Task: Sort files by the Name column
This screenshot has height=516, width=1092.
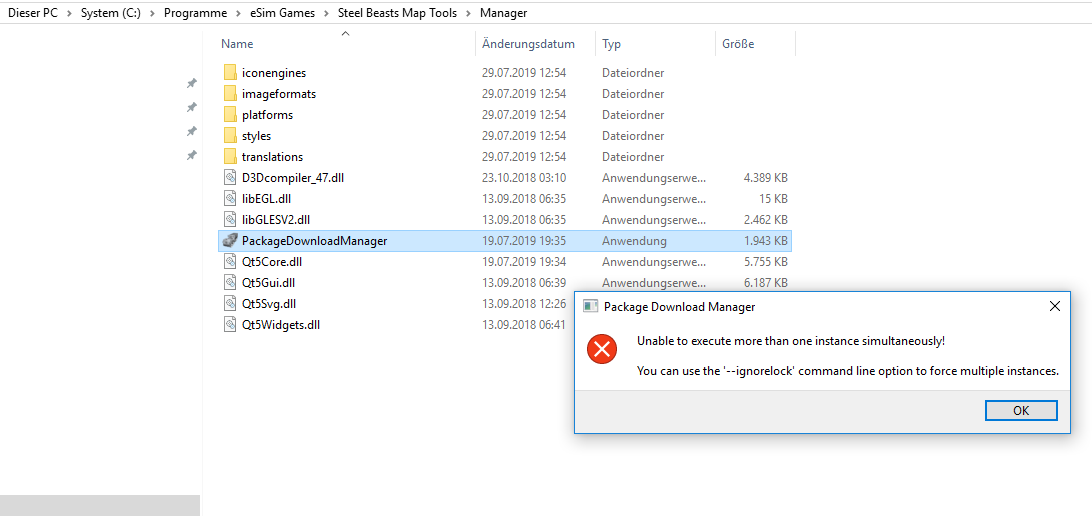Action: click(x=238, y=44)
